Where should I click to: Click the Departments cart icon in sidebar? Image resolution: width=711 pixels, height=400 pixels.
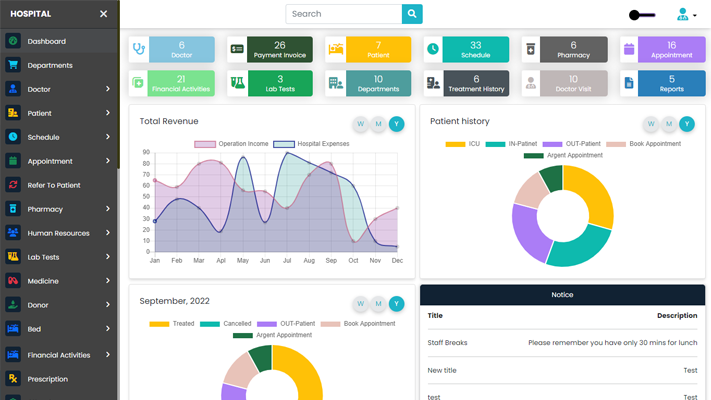tap(13, 65)
